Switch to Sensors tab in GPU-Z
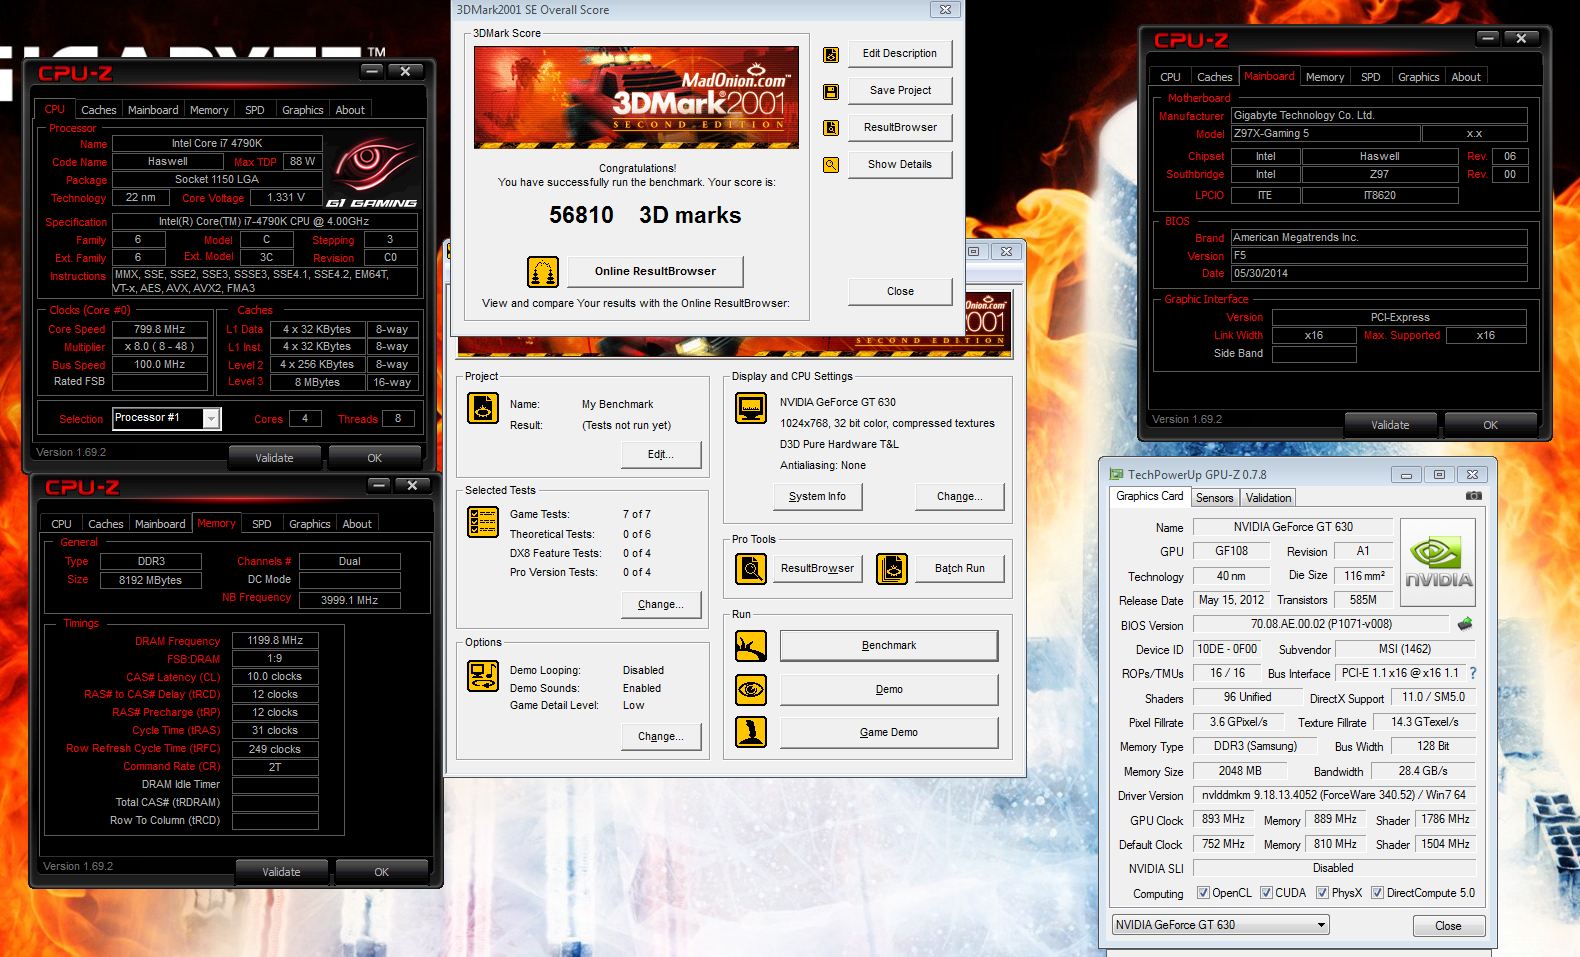Viewport: 1580px width, 957px height. pos(1215,498)
